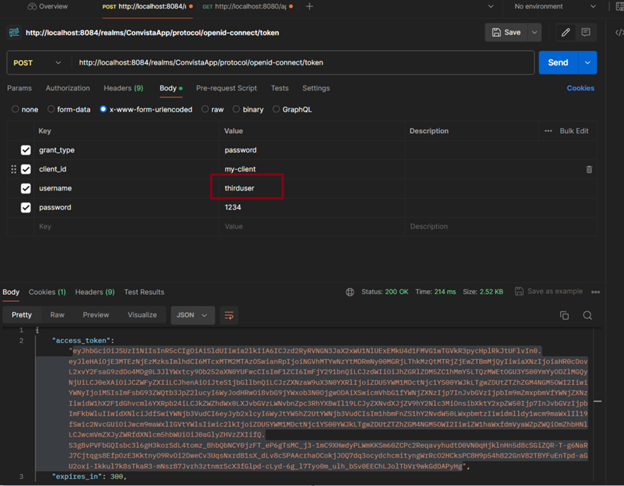Select x-www-form-urlencoded body type
Image resolution: width=624 pixels, height=486 pixels.
103,109
